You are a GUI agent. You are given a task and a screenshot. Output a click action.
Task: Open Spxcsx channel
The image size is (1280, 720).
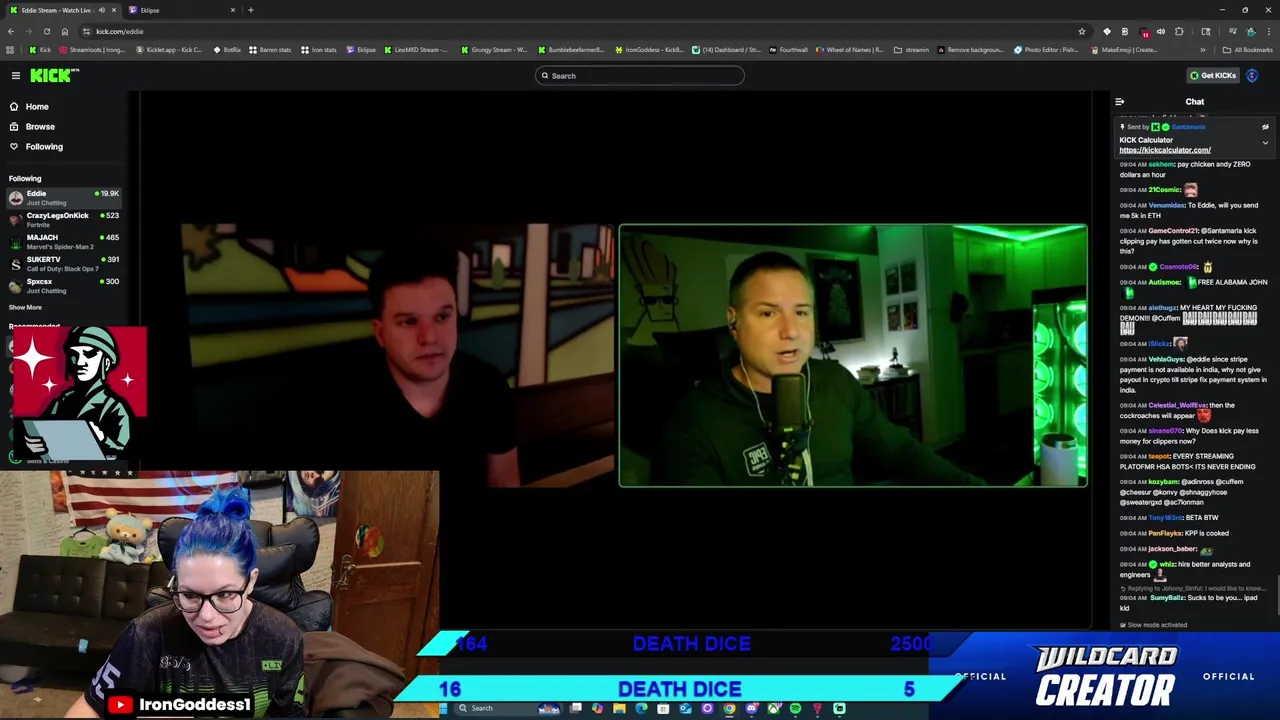pyautogui.click(x=64, y=285)
